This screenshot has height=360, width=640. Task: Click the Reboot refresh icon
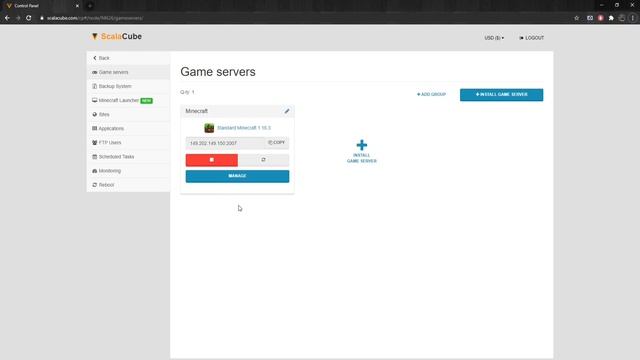[x=94, y=185]
